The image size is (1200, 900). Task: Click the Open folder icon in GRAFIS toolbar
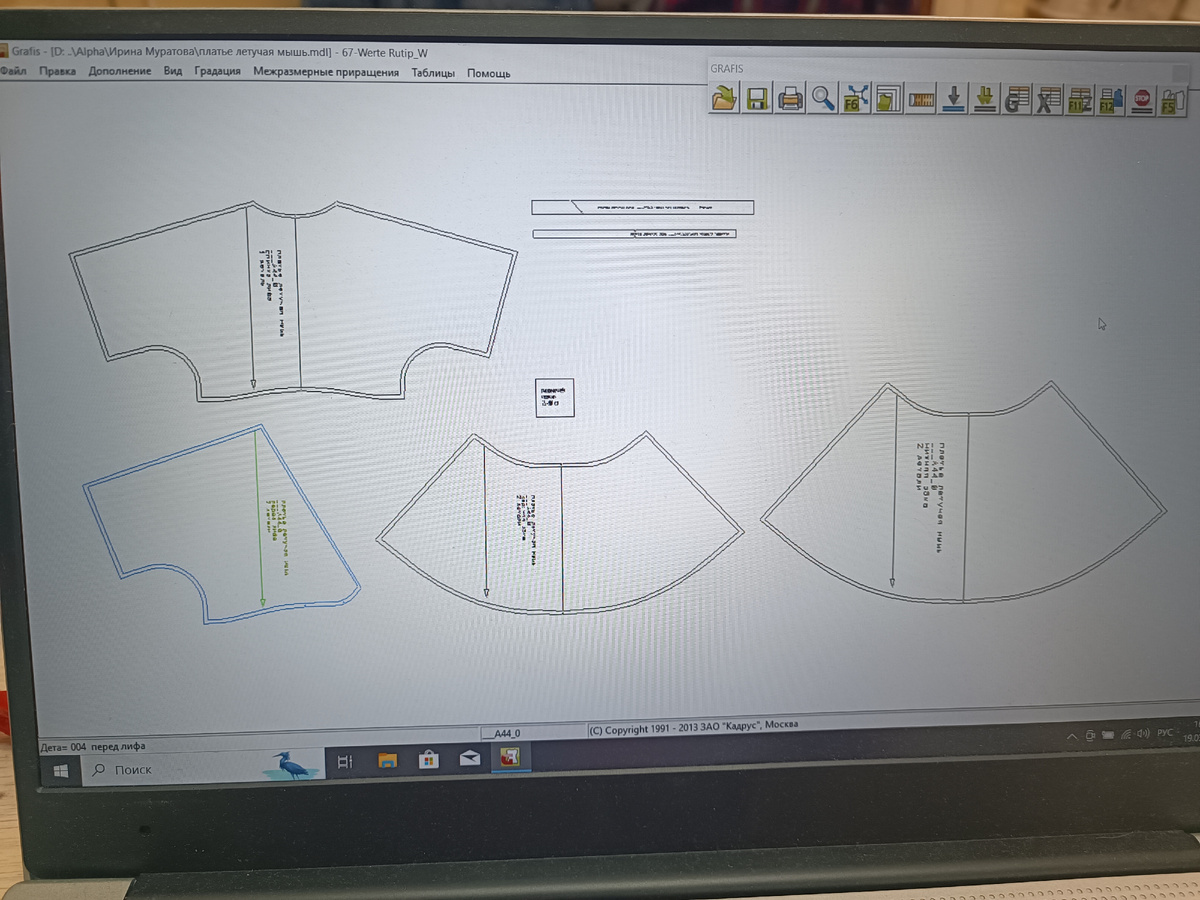[x=725, y=98]
